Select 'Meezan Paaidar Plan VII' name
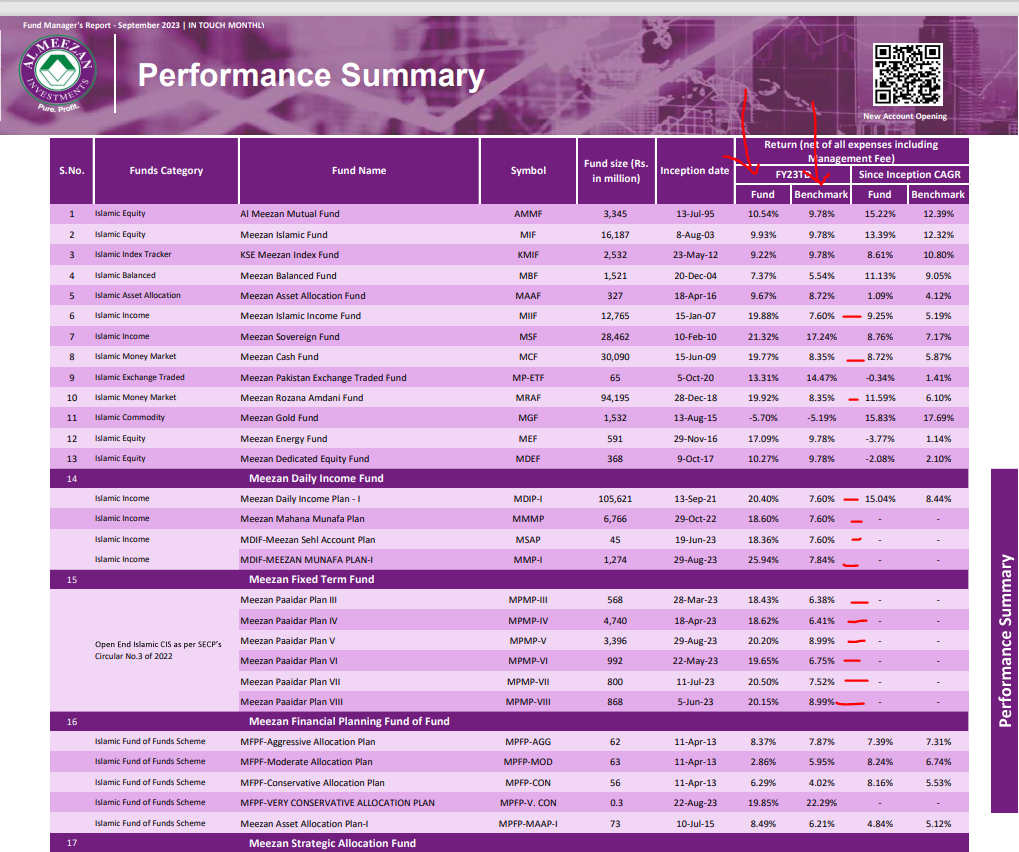Viewport: 1019px width, 852px height. [x=290, y=682]
